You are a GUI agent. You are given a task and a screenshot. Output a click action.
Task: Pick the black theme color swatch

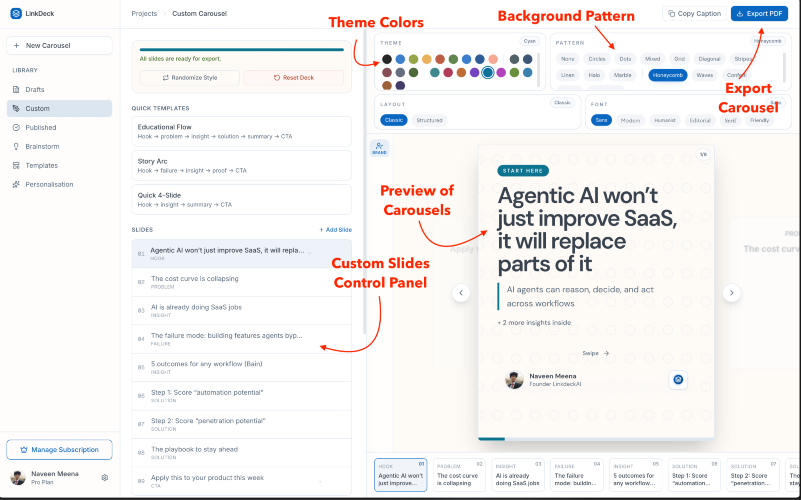[387, 59]
